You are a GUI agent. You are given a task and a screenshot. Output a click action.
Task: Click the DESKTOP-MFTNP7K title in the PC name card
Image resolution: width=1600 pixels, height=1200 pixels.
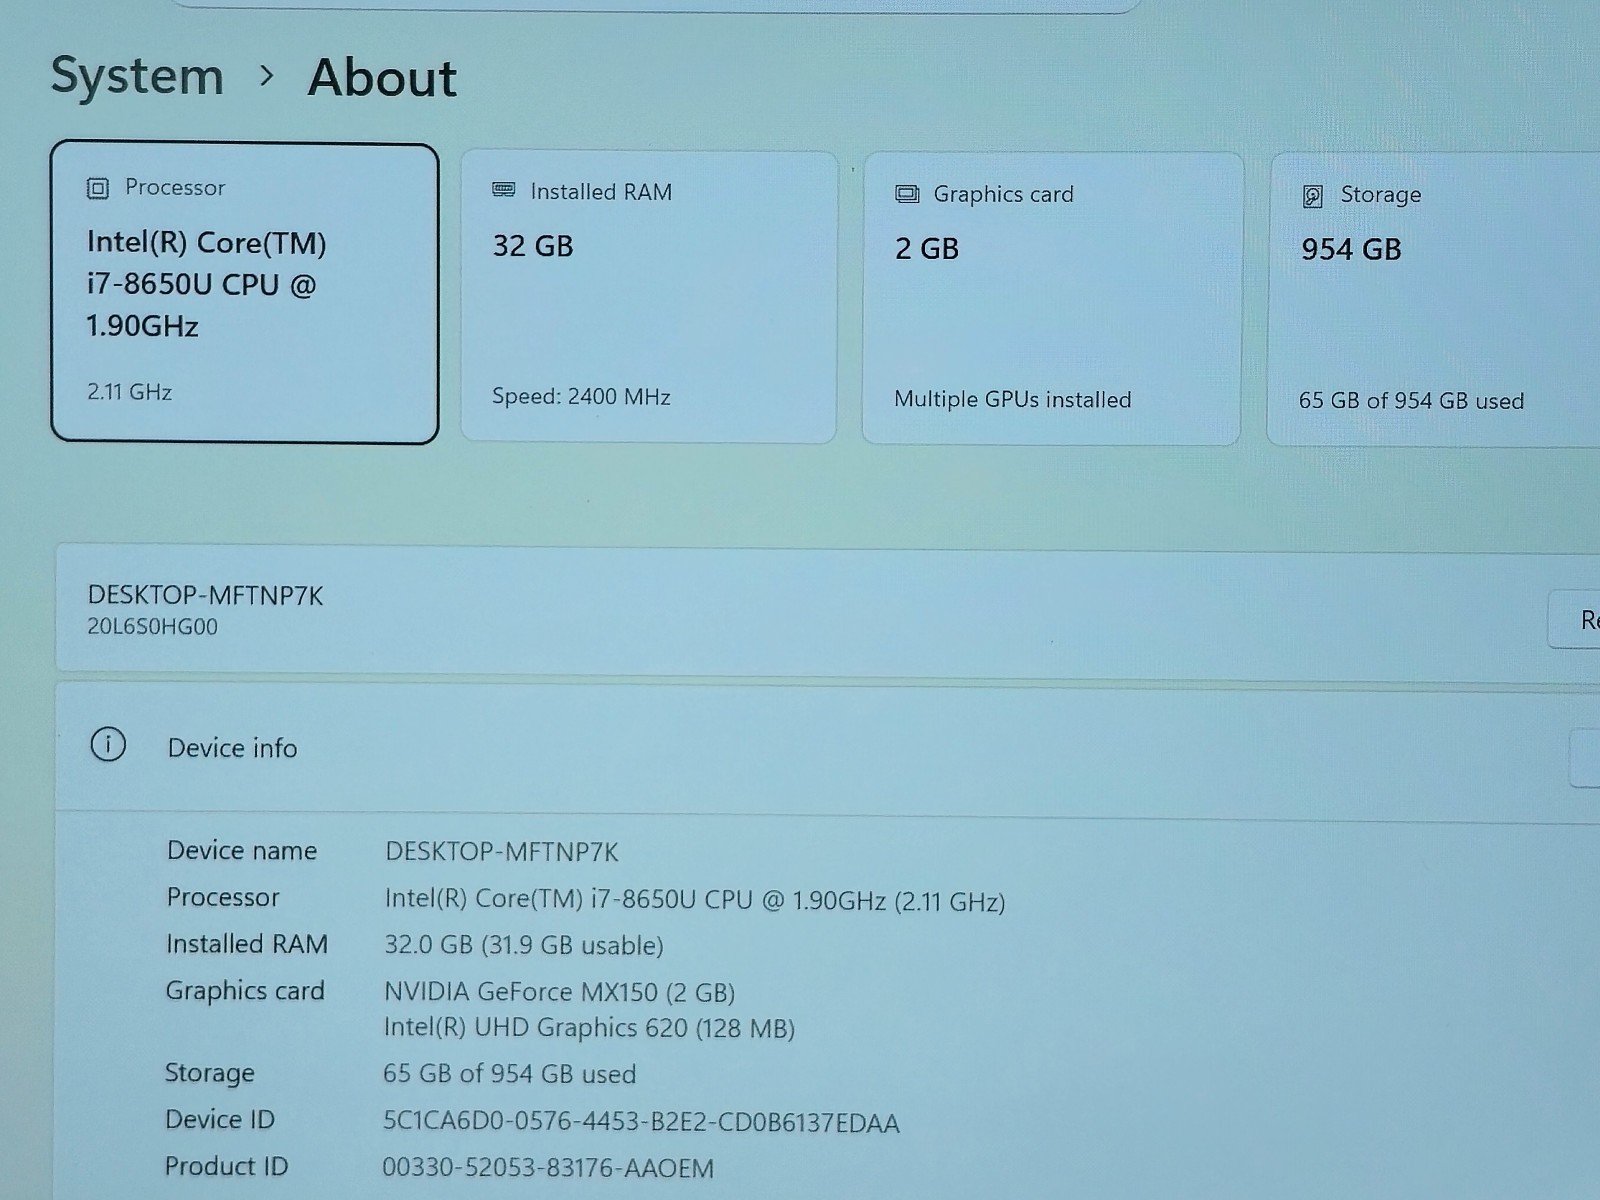pos(205,595)
